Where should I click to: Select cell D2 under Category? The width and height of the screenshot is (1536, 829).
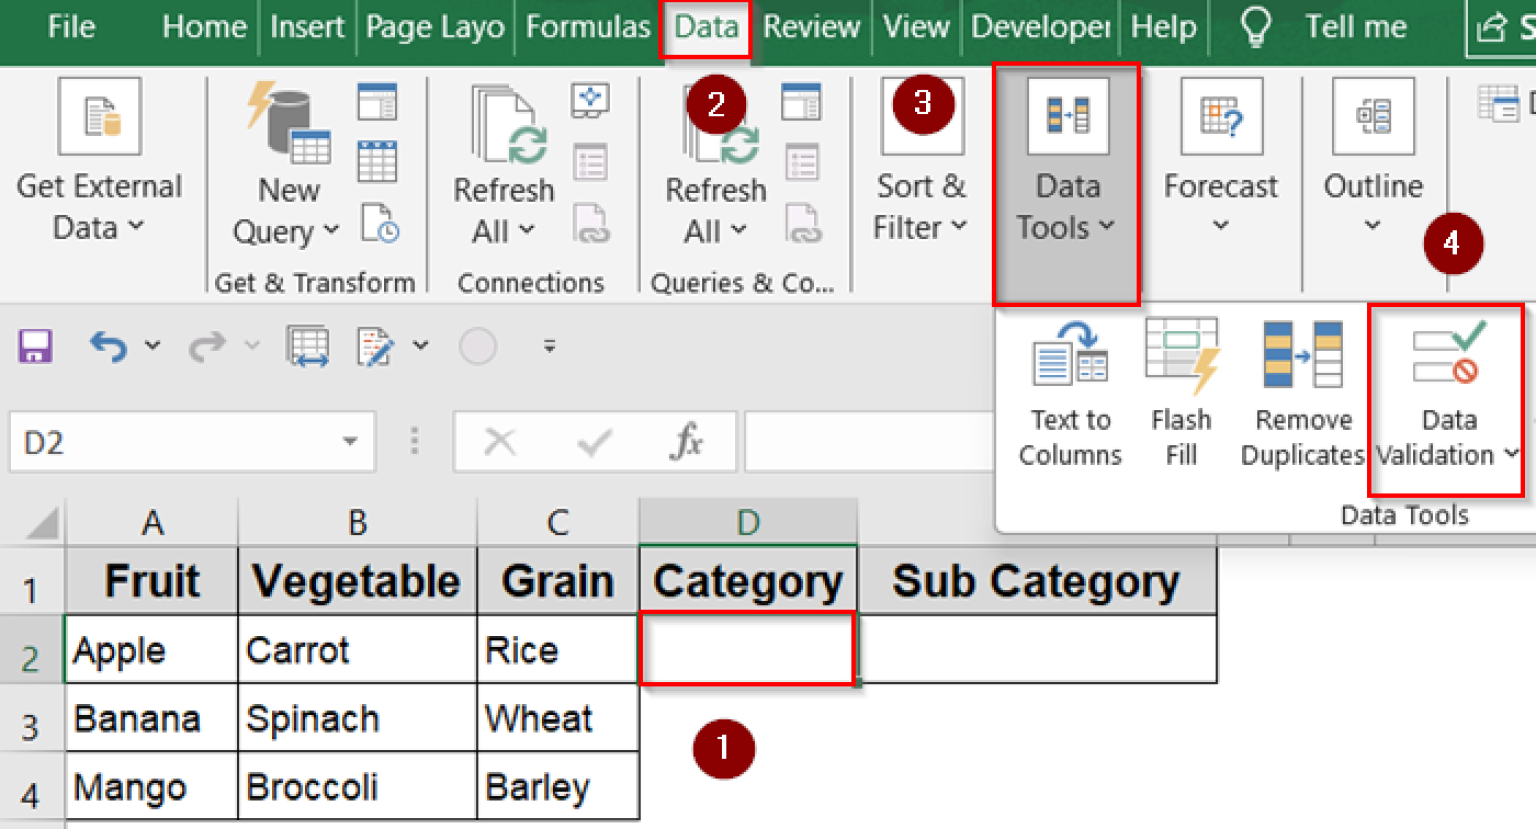coord(747,649)
